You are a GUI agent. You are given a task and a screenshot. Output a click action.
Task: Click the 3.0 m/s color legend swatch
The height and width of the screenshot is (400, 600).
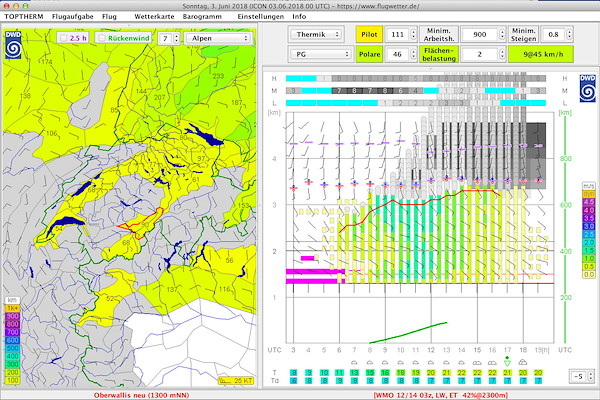589,226
